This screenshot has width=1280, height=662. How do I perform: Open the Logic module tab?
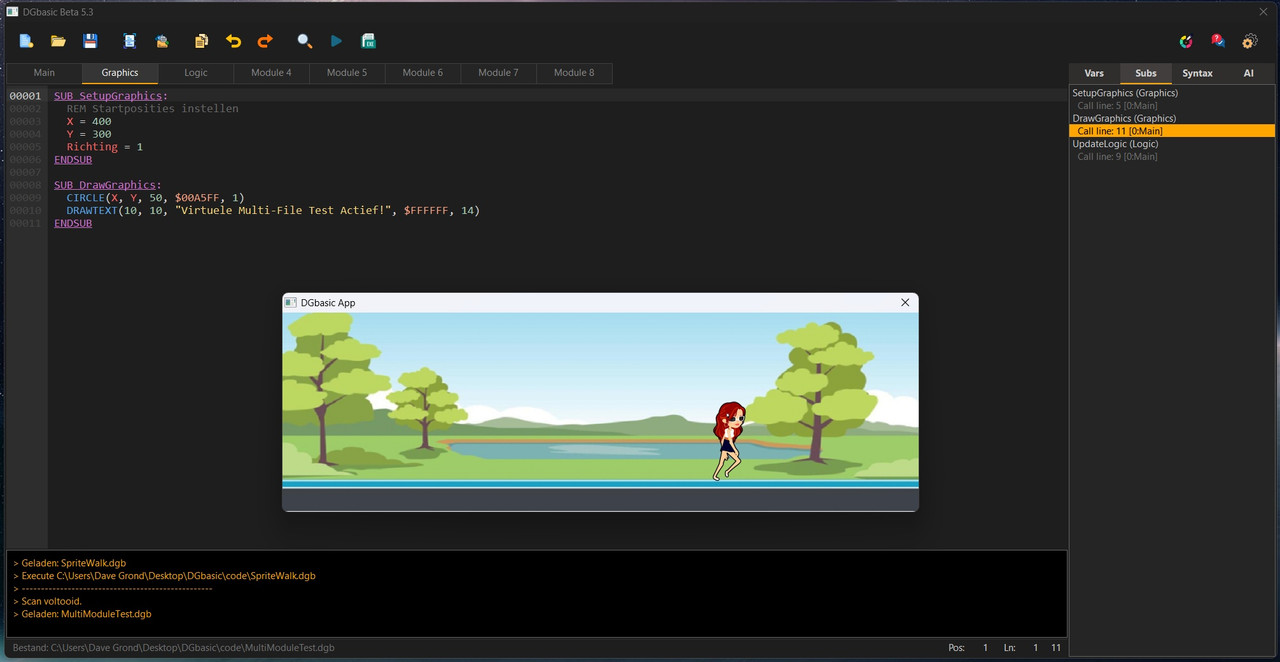196,73
